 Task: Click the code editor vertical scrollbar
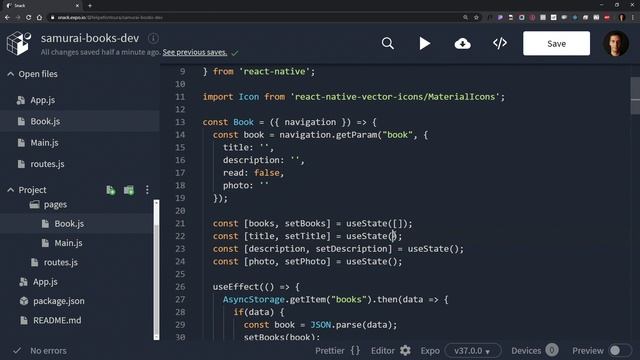pos(635,96)
